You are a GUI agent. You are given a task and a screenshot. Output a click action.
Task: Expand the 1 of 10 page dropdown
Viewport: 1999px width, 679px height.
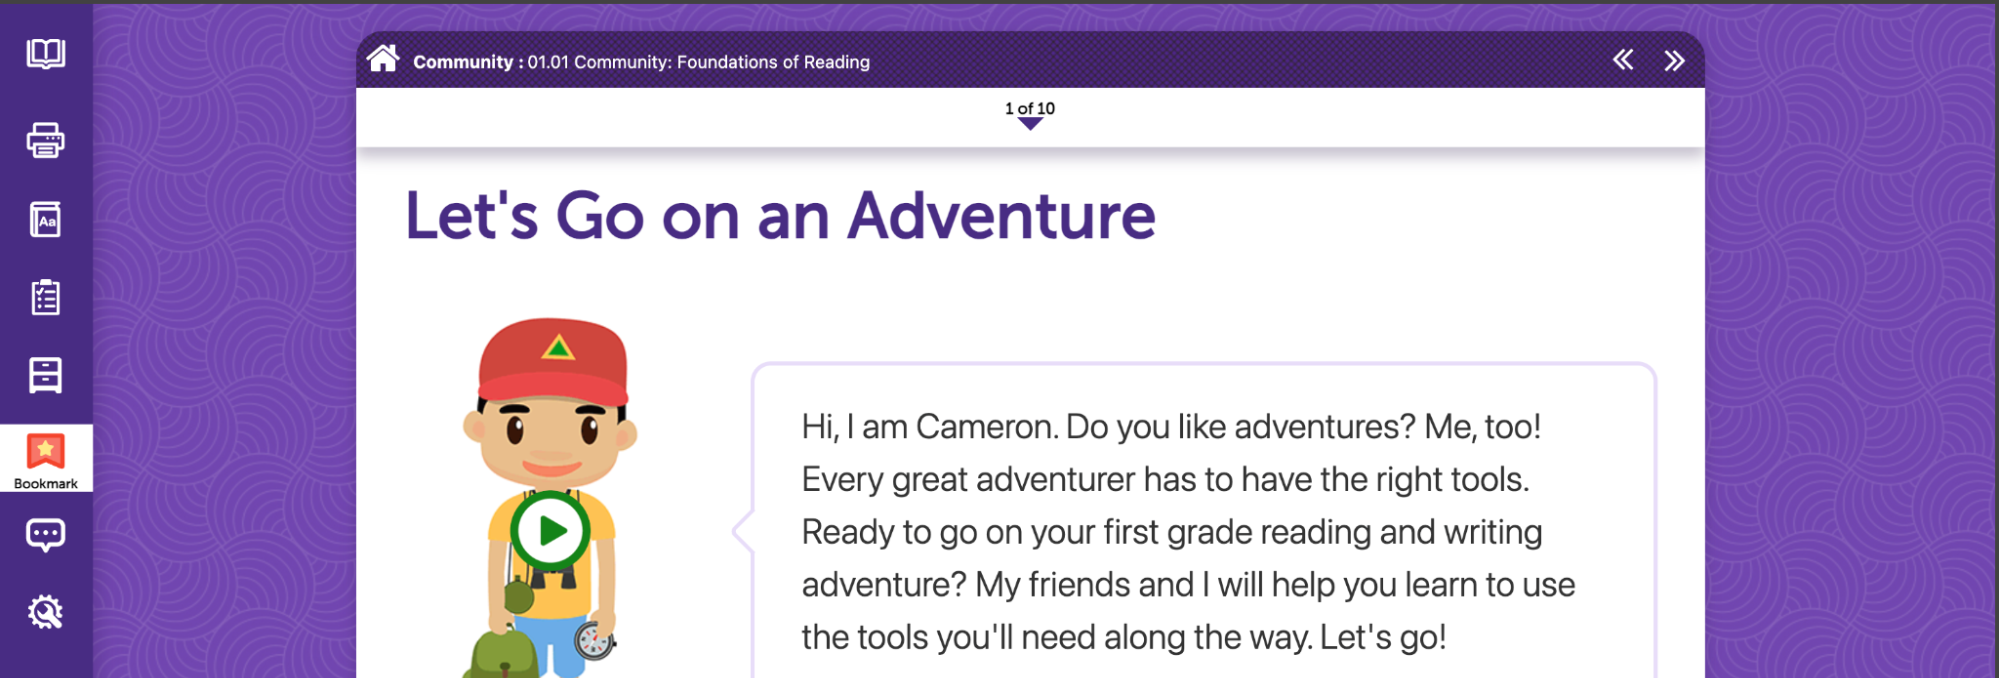(1030, 115)
